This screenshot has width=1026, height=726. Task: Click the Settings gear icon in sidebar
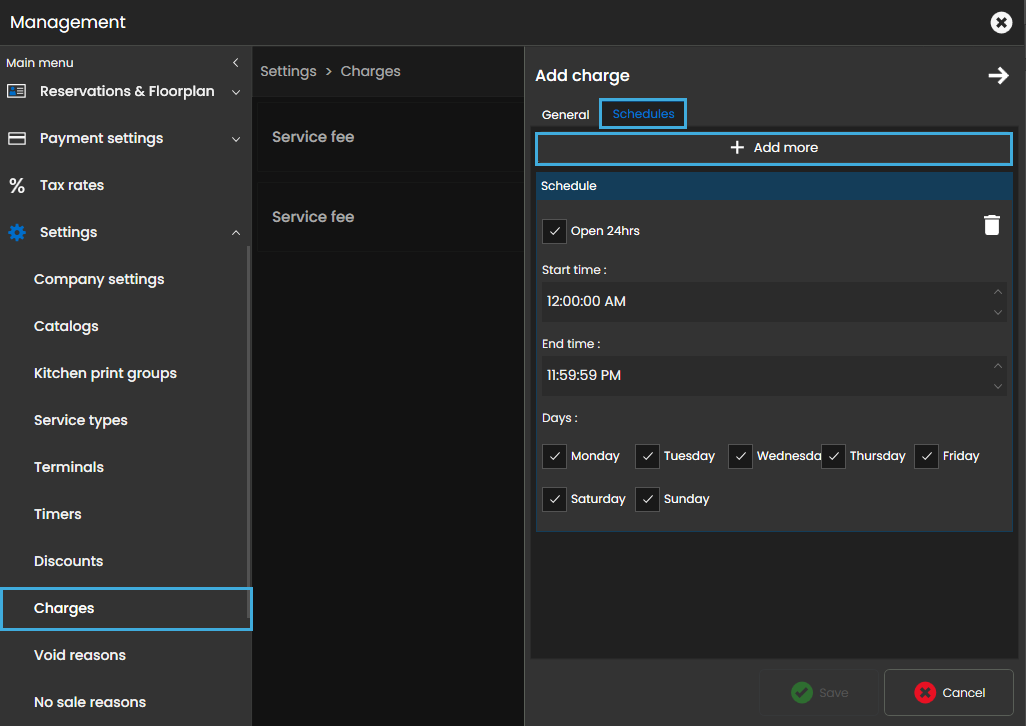pos(17,232)
